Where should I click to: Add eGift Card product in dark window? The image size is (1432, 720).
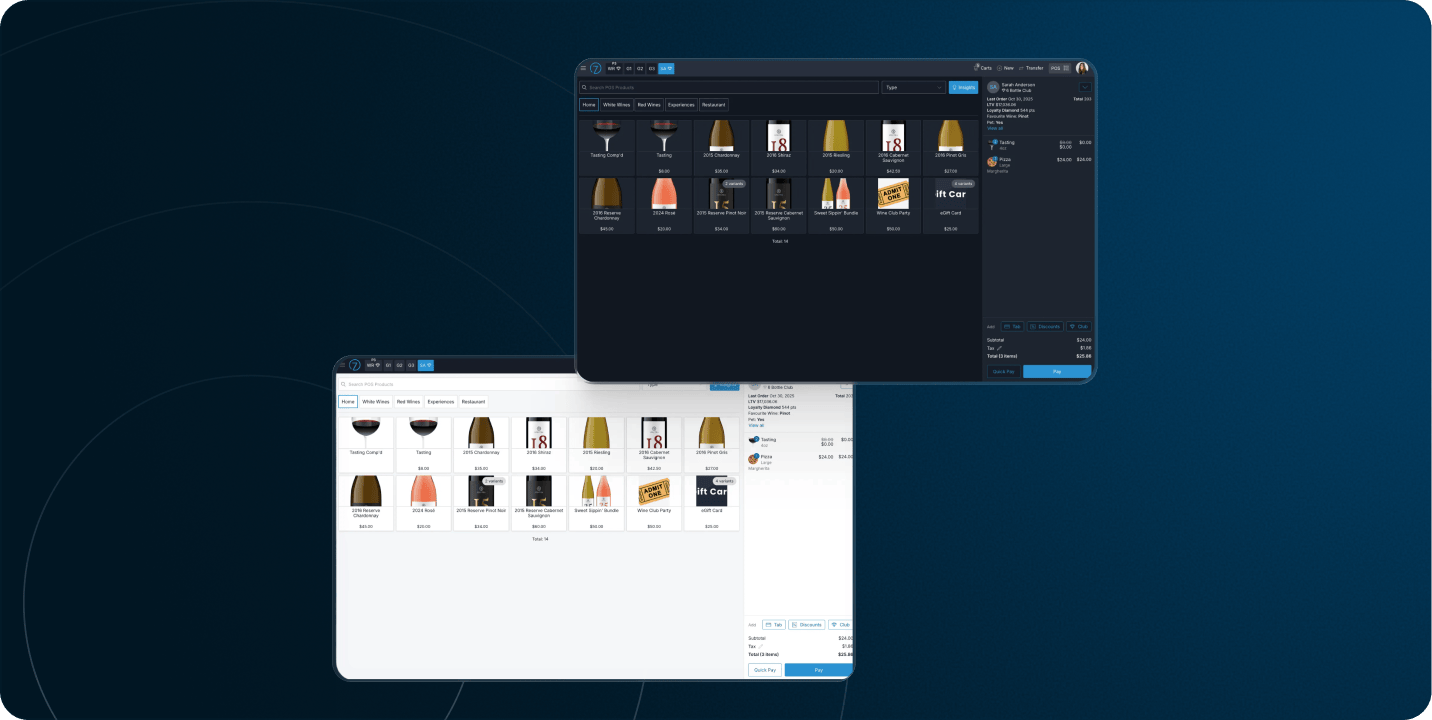point(950,206)
